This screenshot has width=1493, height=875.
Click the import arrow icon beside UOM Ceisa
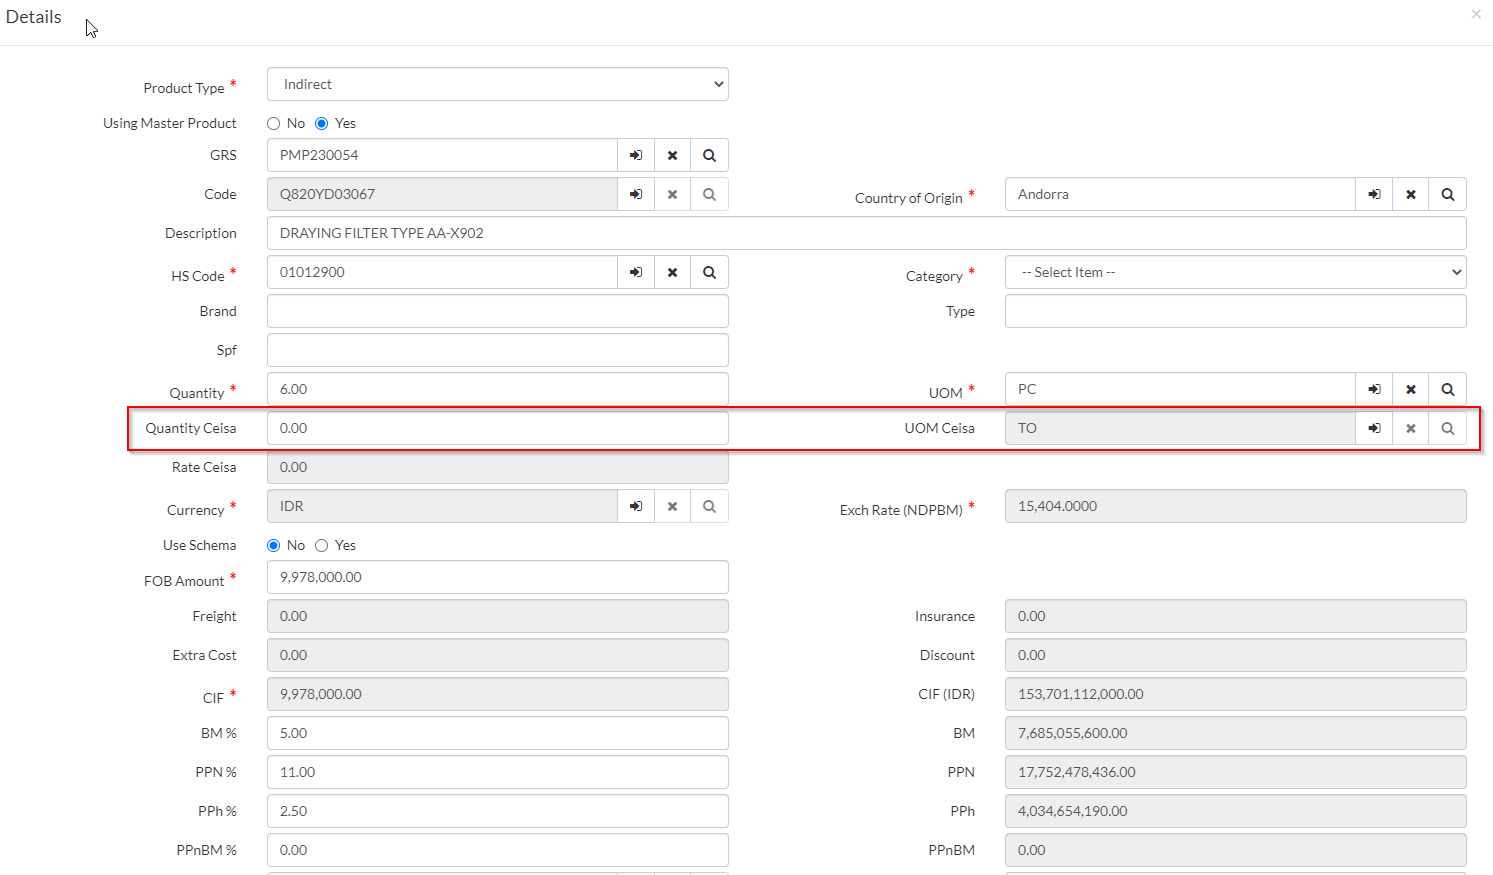tap(1374, 428)
